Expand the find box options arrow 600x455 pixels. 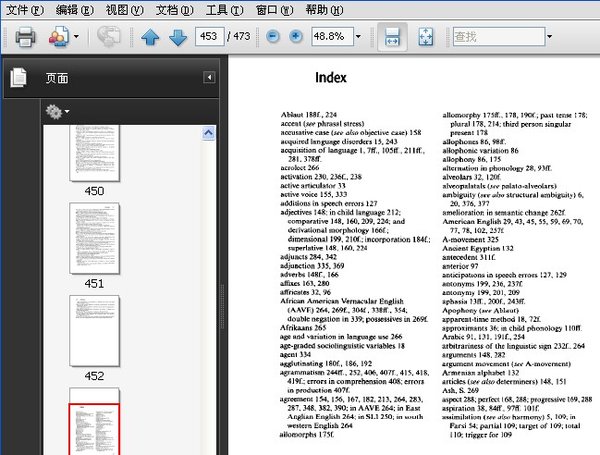pos(549,37)
